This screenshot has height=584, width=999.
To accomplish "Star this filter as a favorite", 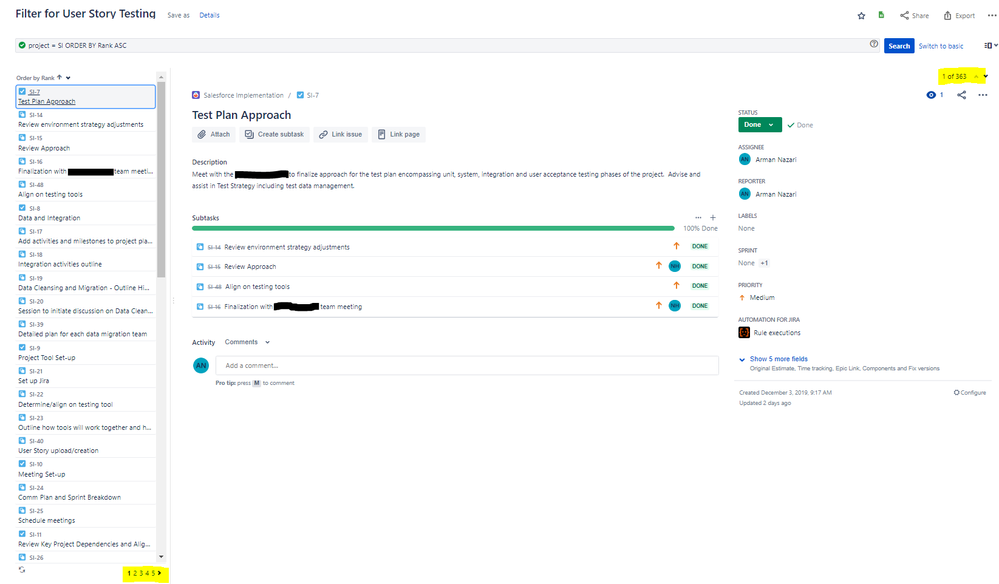I will (x=861, y=16).
